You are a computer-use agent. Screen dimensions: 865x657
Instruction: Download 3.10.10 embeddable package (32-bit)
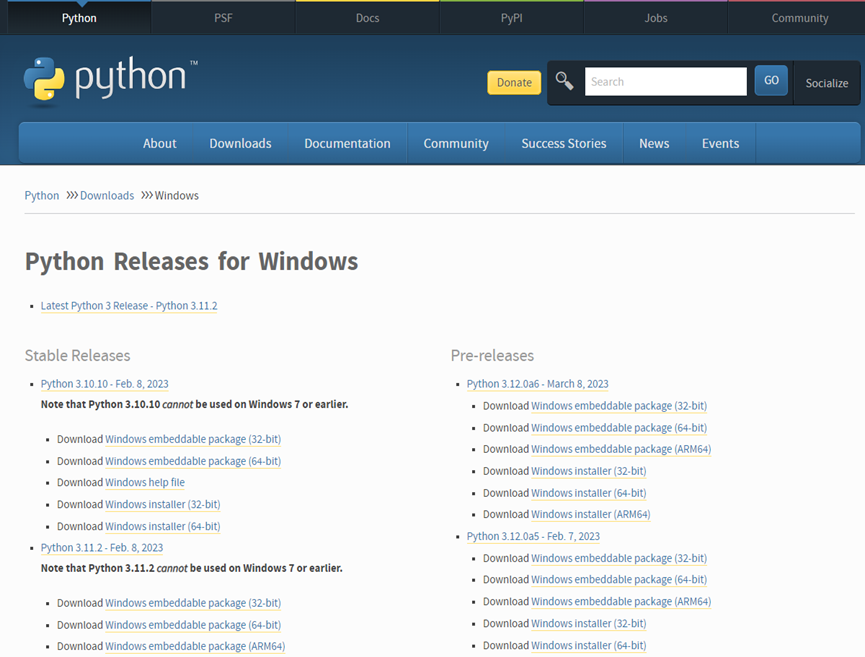(193, 439)
